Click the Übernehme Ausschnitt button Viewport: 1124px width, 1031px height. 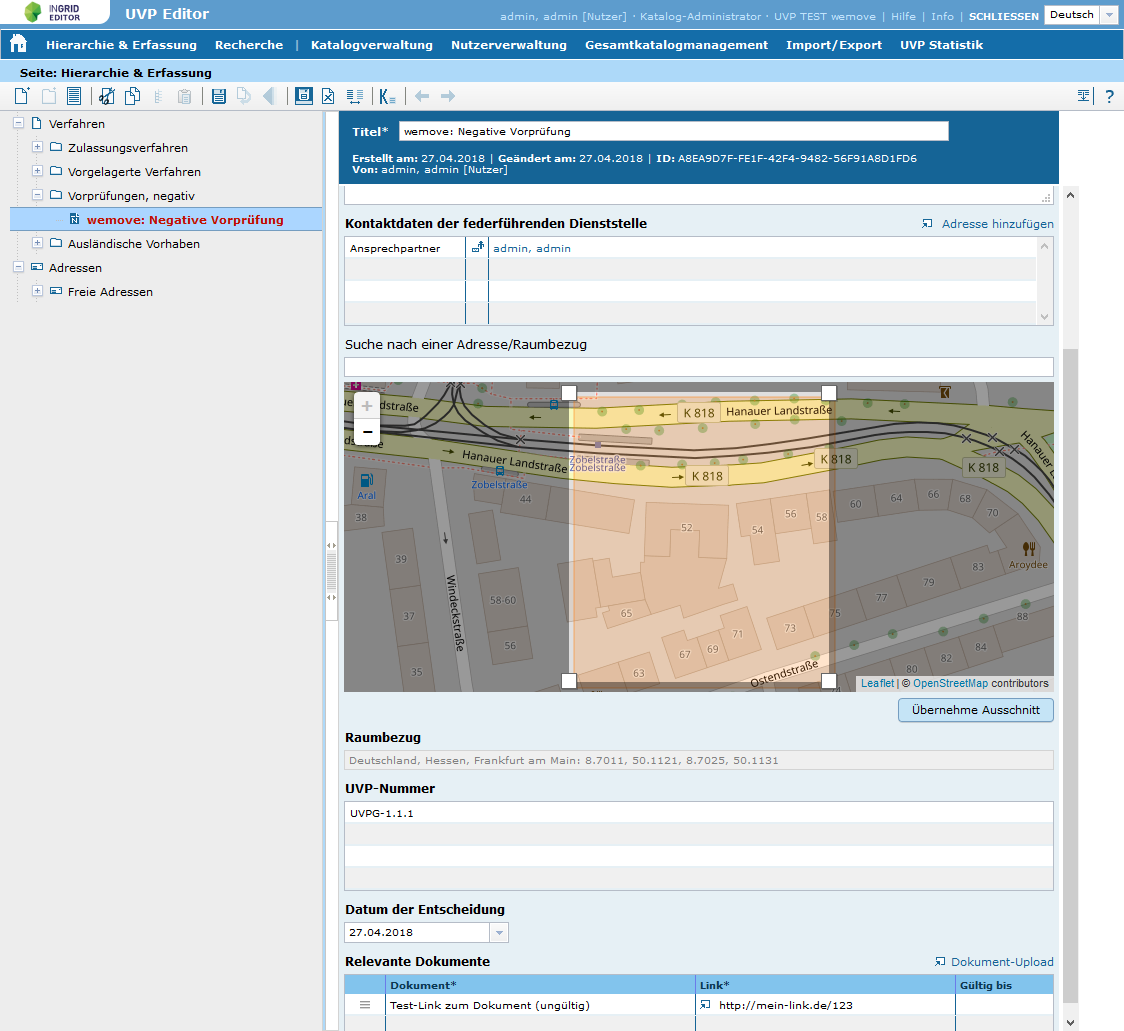click(976, 710)
